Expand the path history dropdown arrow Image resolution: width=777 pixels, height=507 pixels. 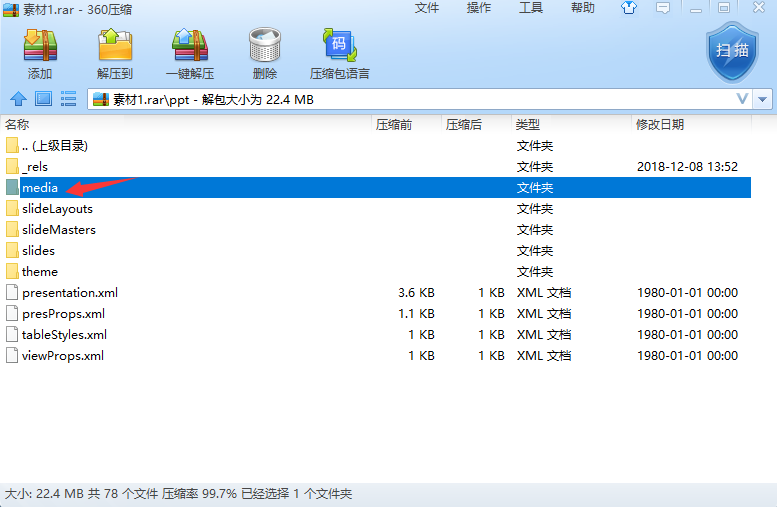pyautogui.click(x=762, y=100)
